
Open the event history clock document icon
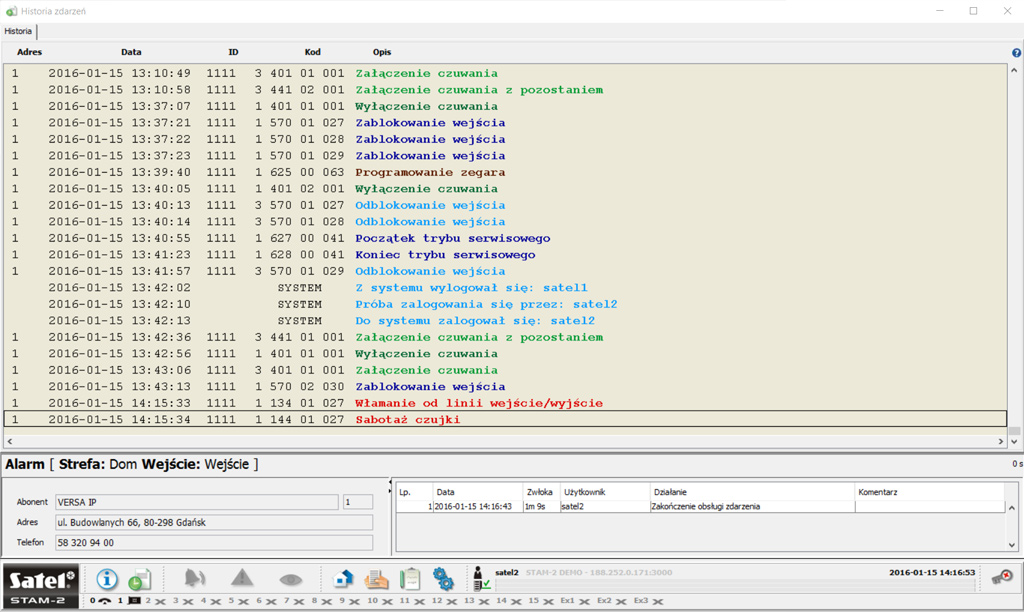click(139, 579)
